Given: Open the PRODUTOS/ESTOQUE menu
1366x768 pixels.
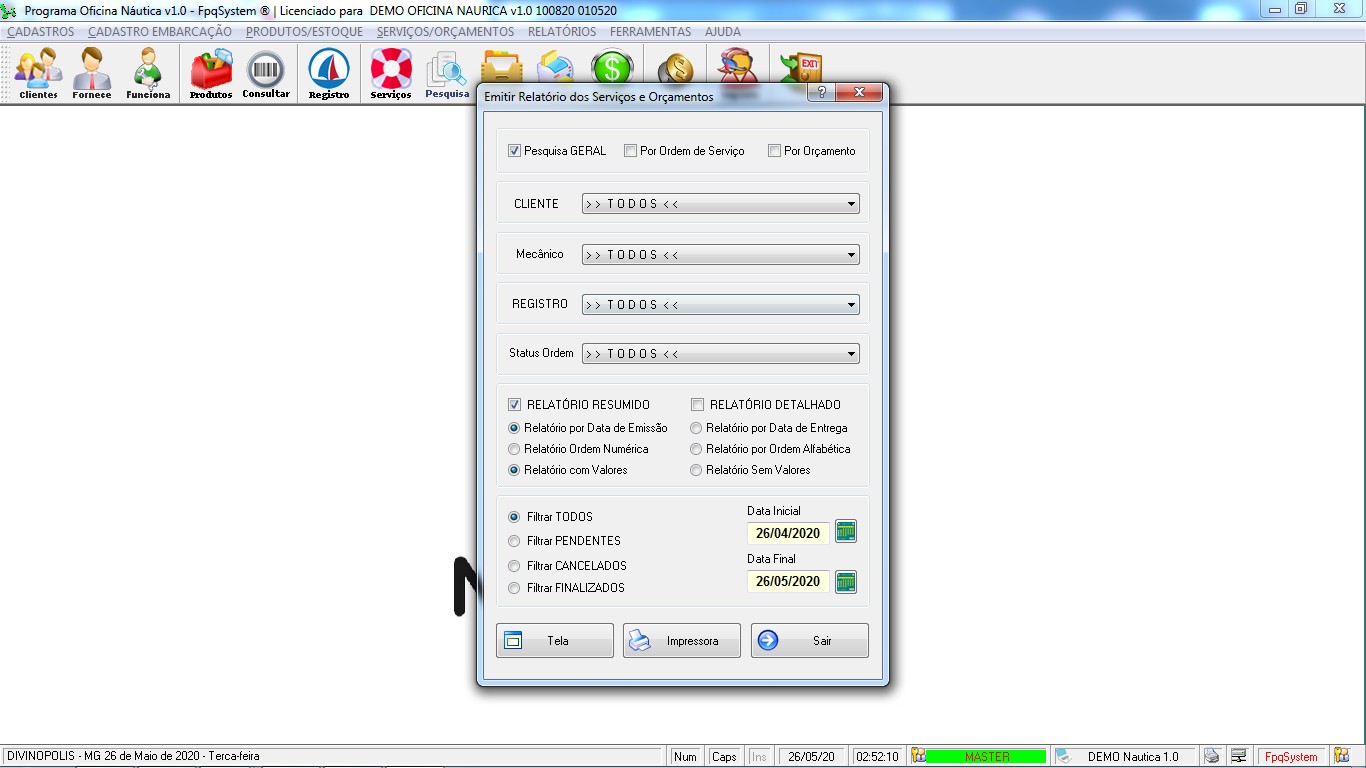Looking at the screenshot, I should 305,32.
